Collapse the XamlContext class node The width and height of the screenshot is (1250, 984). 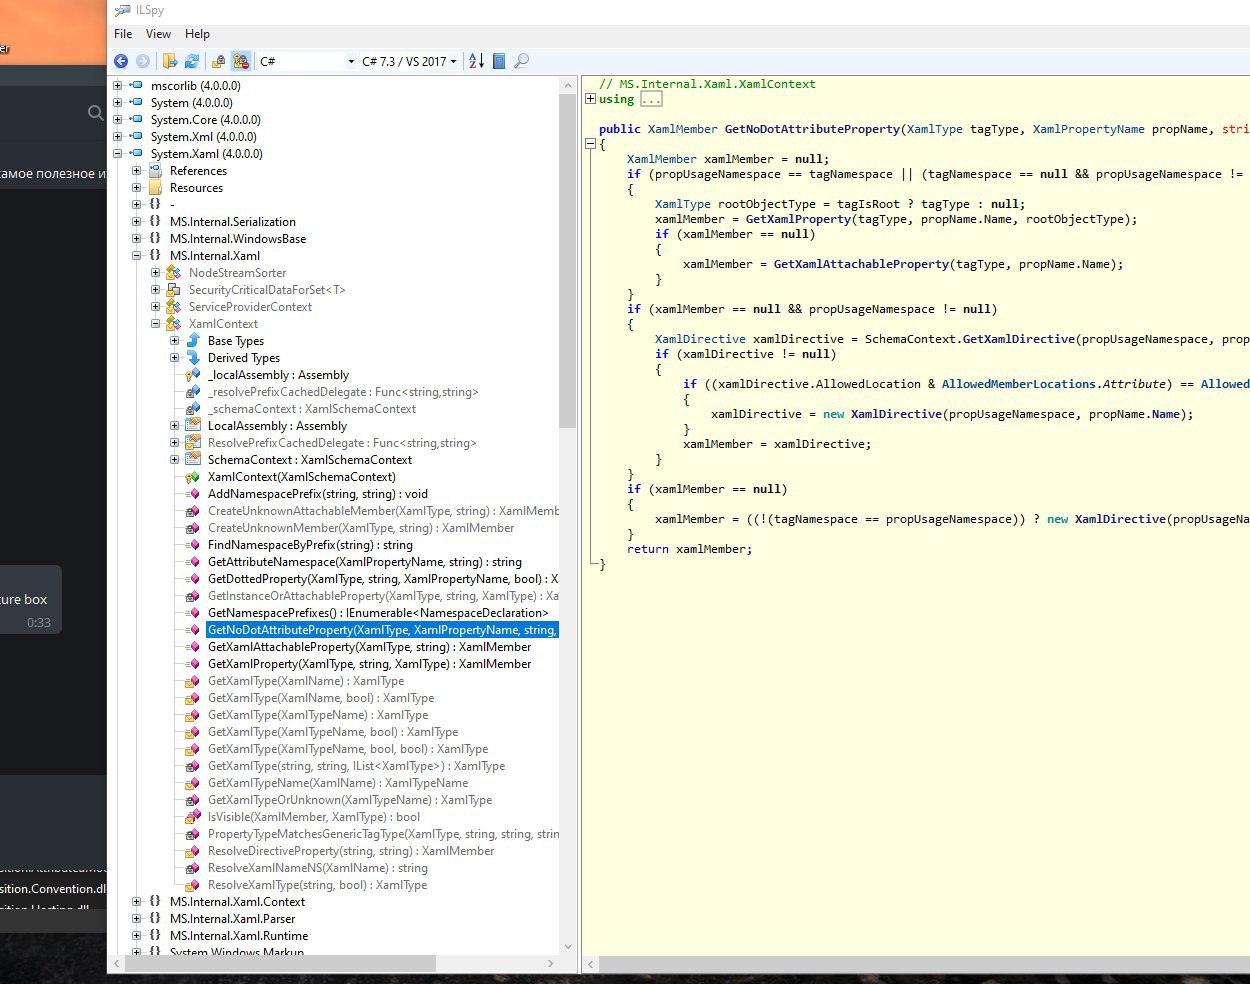pyautogui.click(x=156, y=324)
